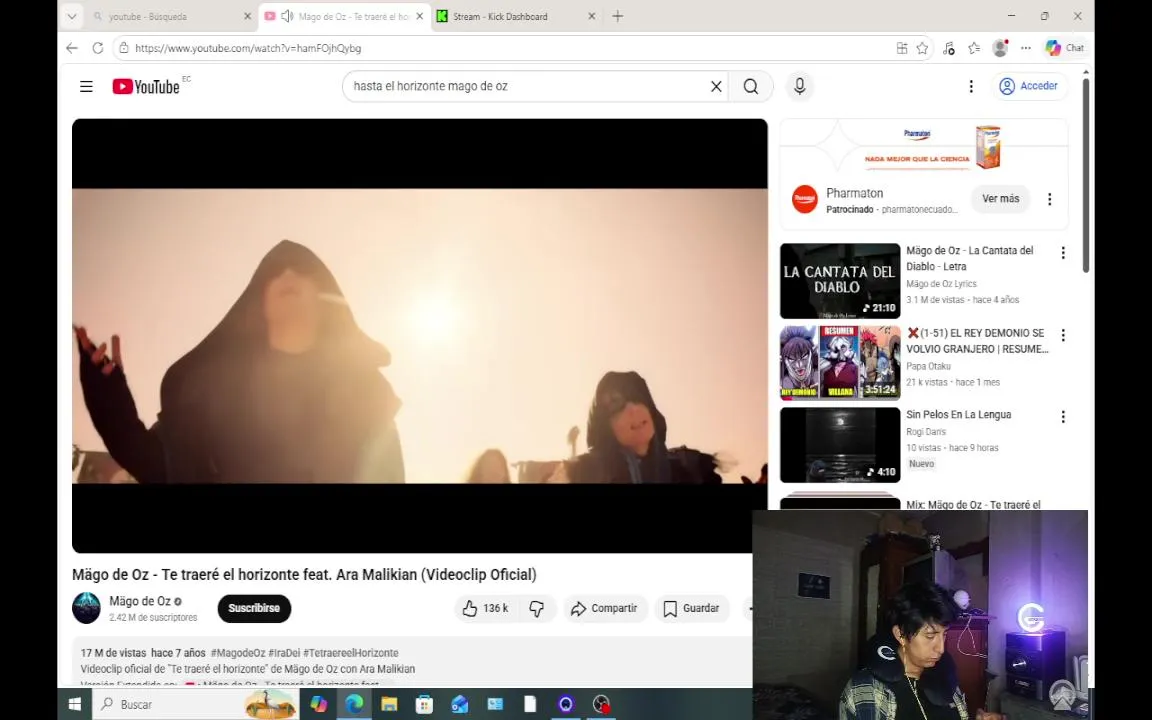Viewport: 1152px width, 720px height.
Task: Open Outlook mail from the taskbar
Action: pos(460,704)
